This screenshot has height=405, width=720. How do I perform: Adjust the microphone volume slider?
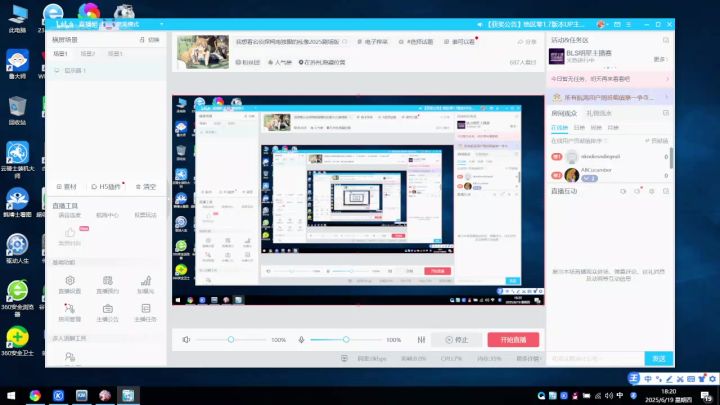click(346, 340)
